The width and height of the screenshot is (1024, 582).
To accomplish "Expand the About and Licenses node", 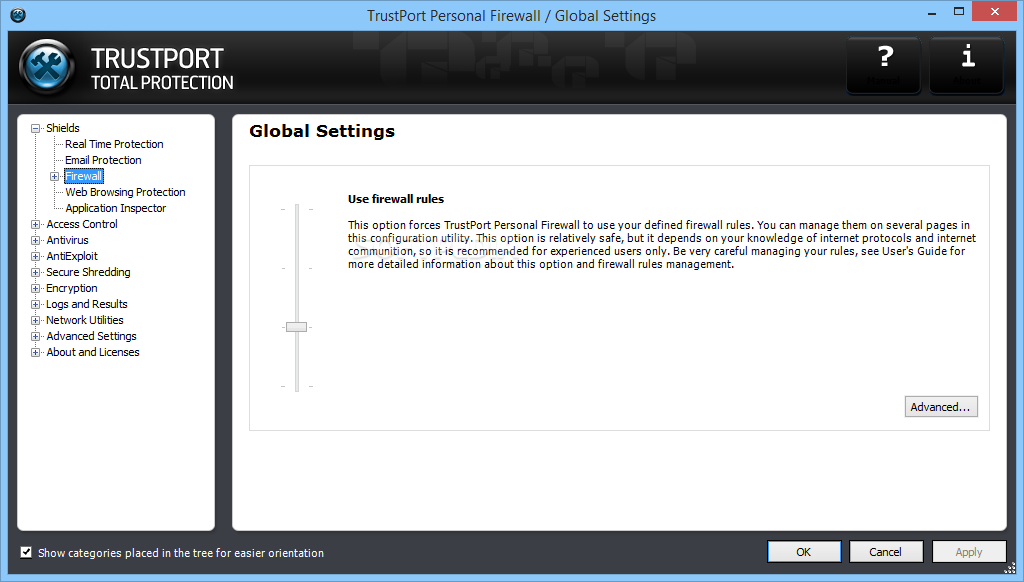I will pyautogui.click(x=35, y=352).
